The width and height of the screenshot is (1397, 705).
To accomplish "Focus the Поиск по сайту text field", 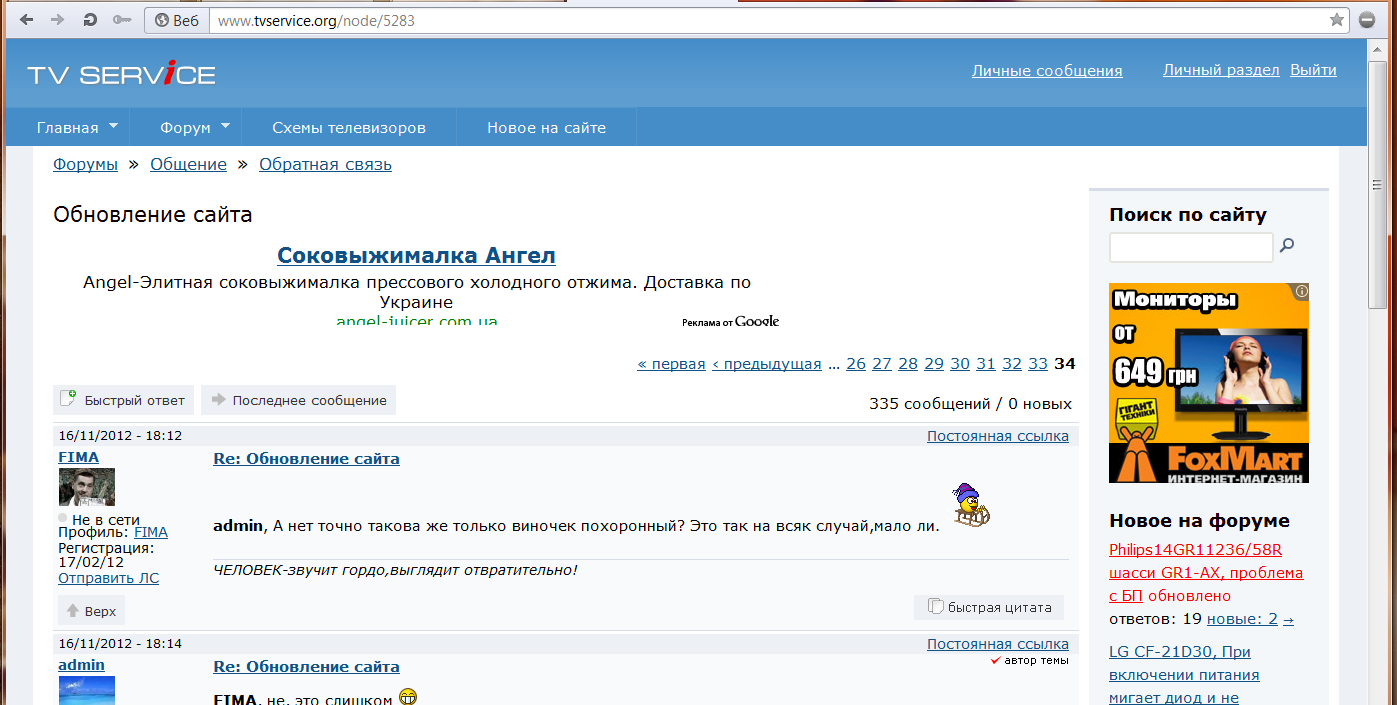I will pos(1190,247).
